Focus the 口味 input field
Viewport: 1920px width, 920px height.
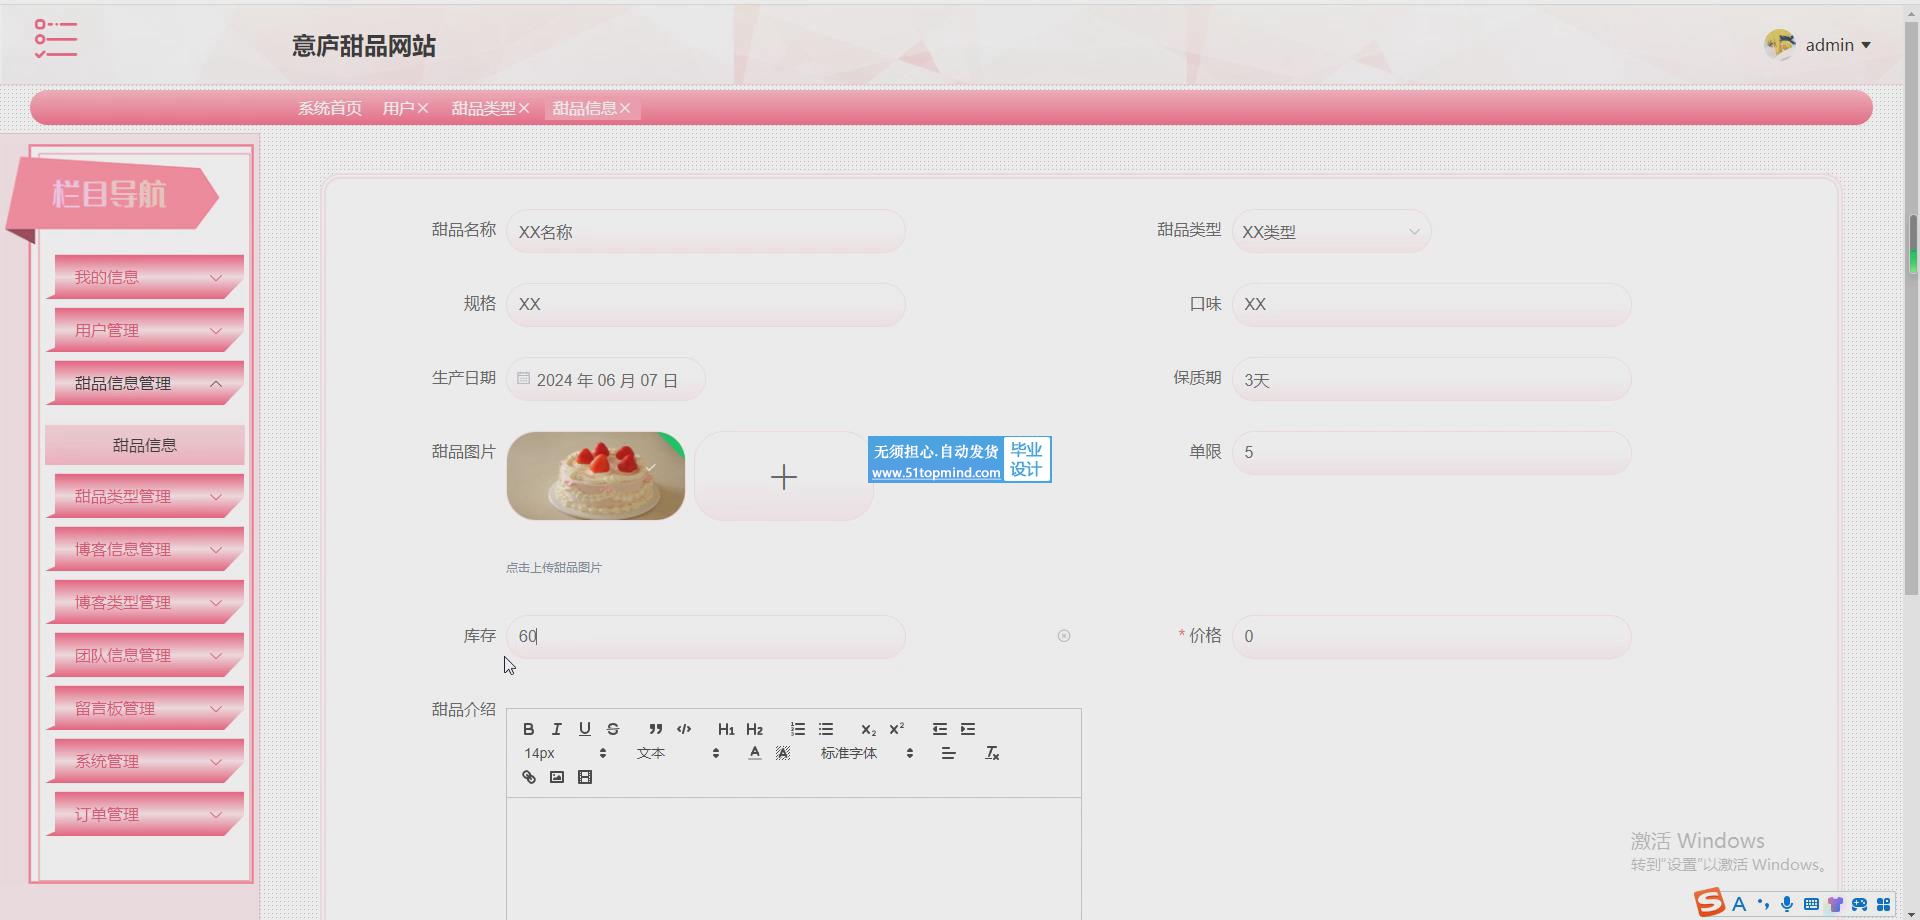(x=1432, y=304)
